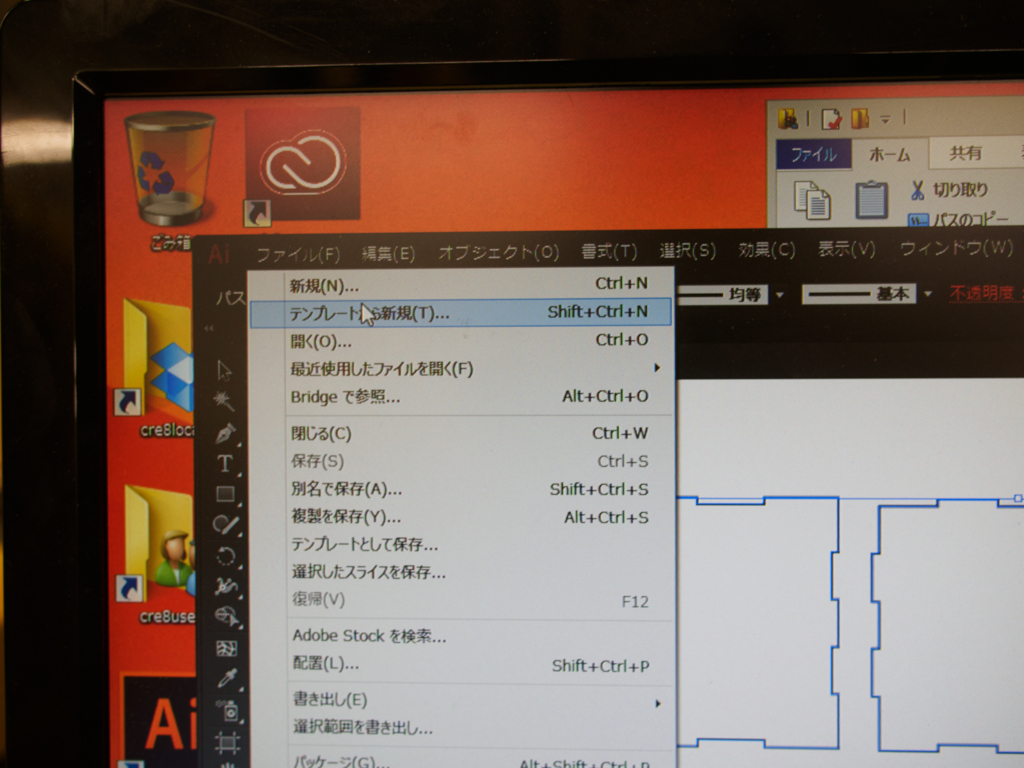Choose Bridge で参照... menu entry

point(460,396)
